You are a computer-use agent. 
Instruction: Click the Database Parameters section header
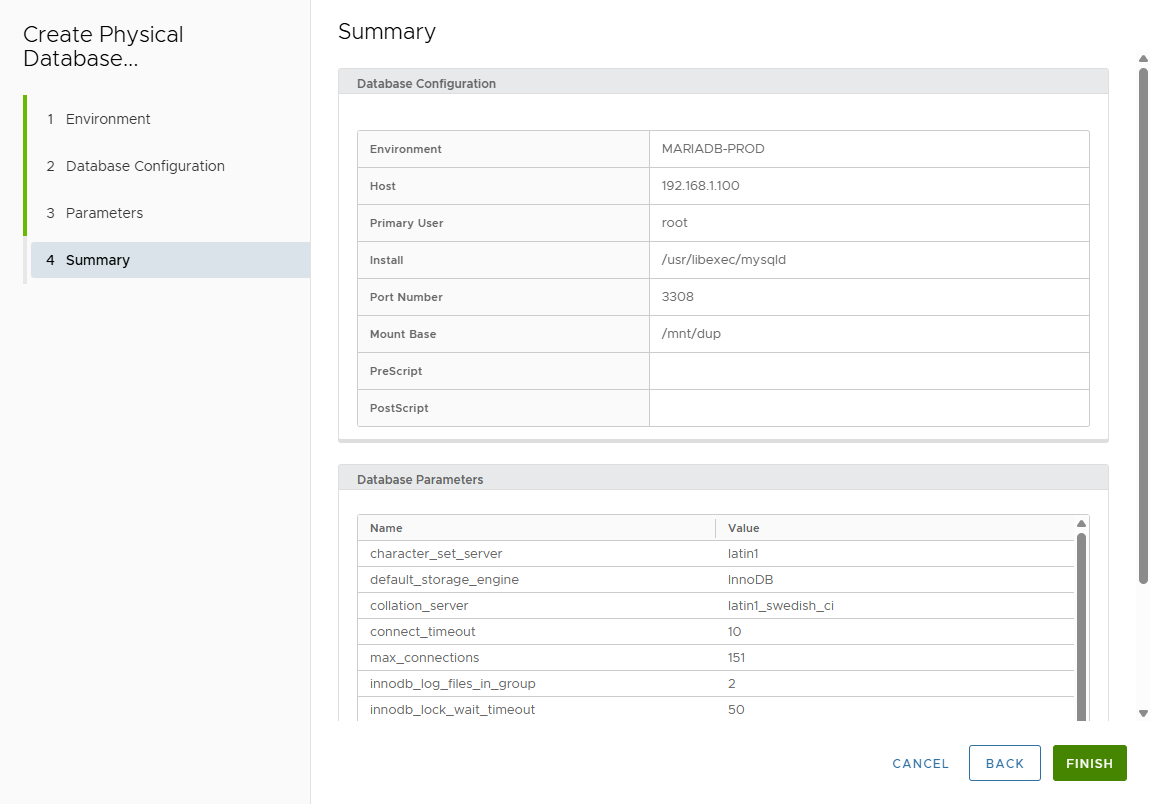click(x=420, y=480)
